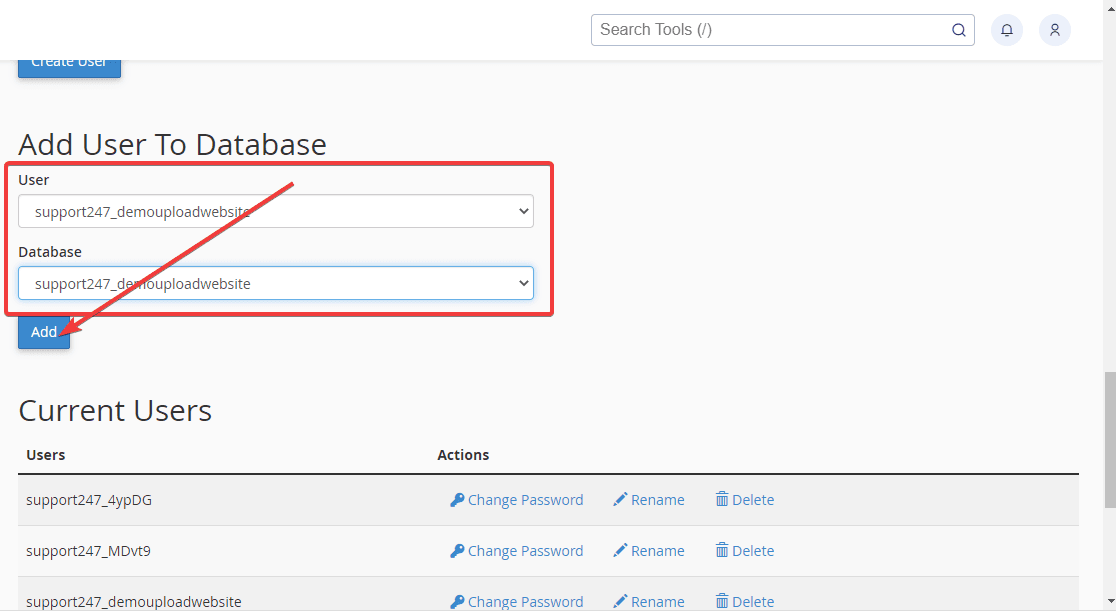Click the key icon beside support247_4ypDG's Change Password
The height and width of the screenshot is (611, 1116).
tap(458, 499)
